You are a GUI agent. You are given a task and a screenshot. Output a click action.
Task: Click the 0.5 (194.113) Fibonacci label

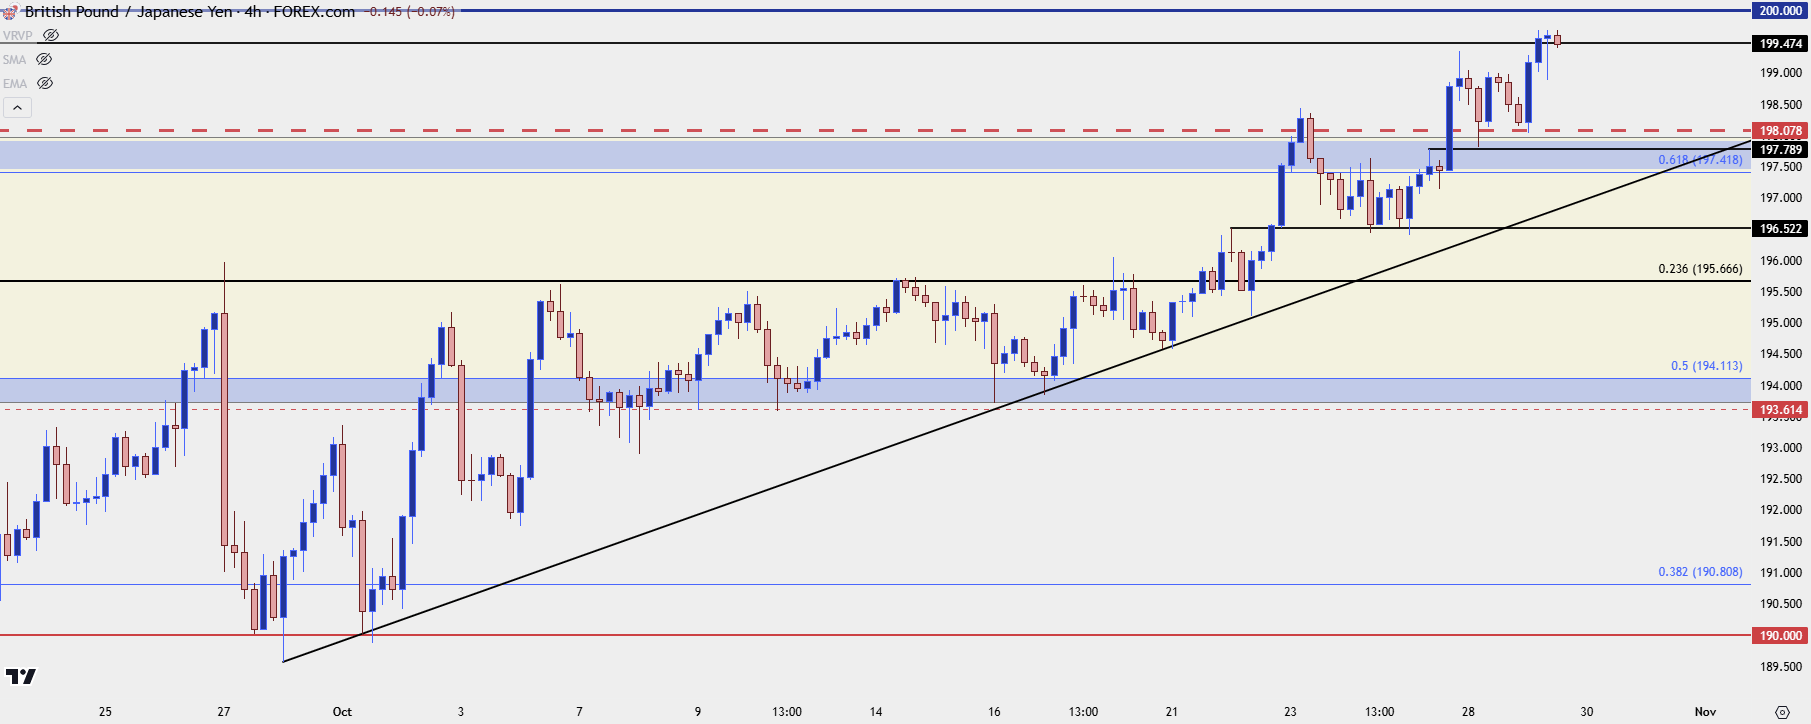(1706, 366)
